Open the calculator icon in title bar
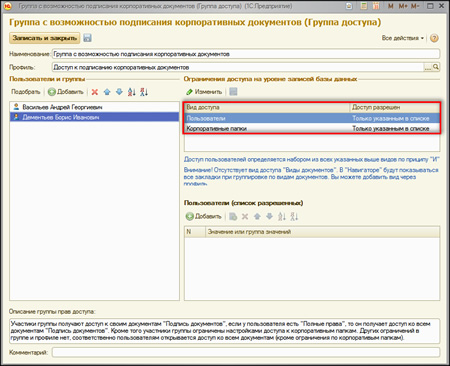This screenshot has height=366, width=450. click(x=364, y=6)
